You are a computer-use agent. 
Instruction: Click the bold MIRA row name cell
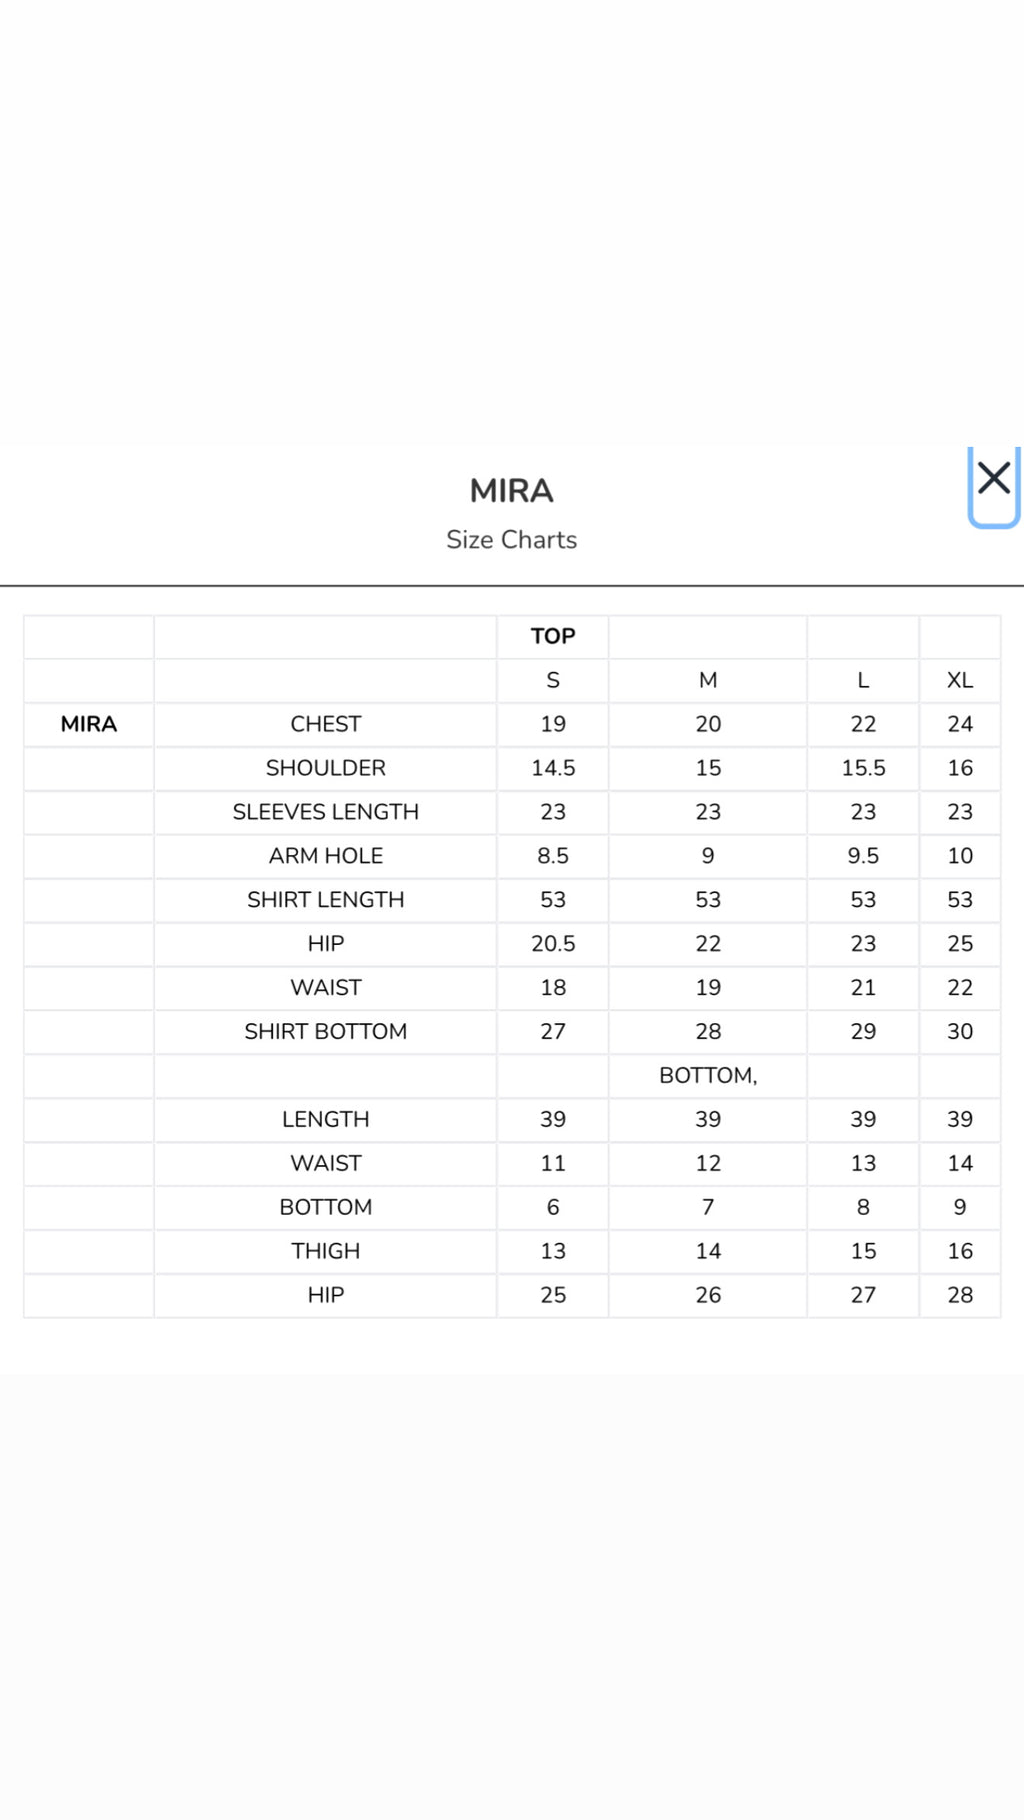point(89,724)
